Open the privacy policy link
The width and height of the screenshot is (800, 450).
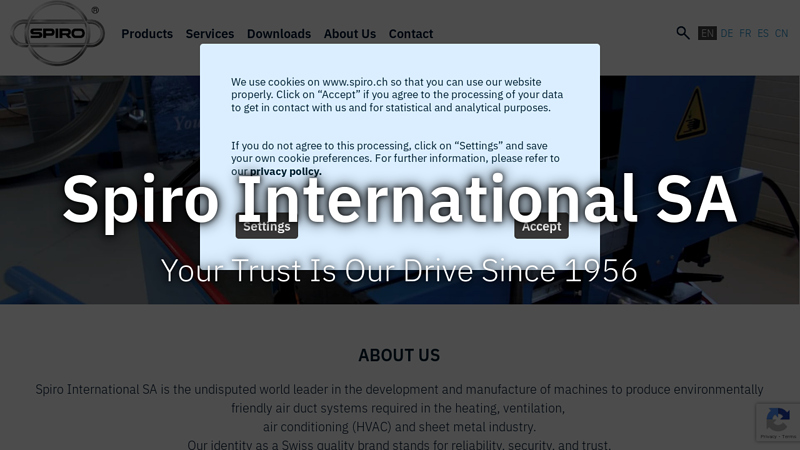pyautogui.click(x=286, y=171)
